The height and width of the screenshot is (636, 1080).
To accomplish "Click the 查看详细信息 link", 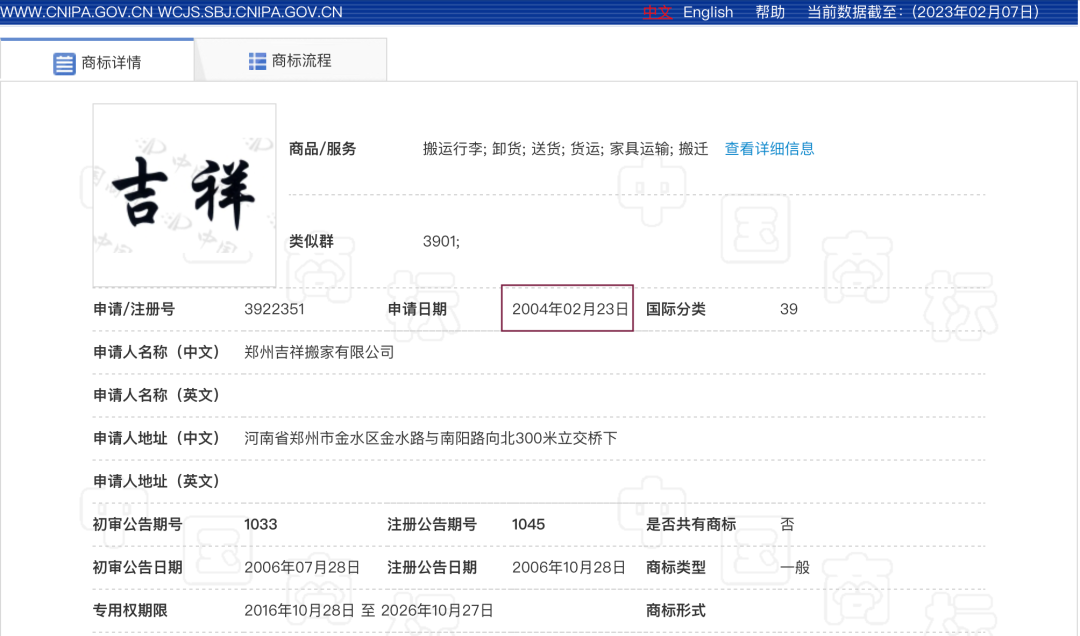I will tap(769, 149).
